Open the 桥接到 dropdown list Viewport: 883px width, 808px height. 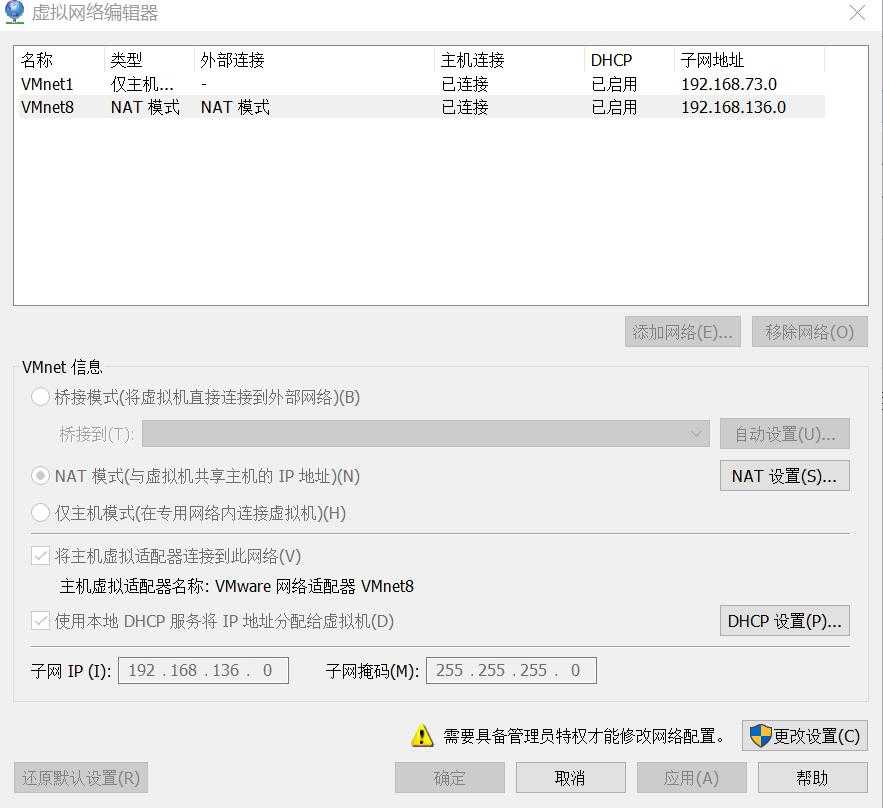[x=426, y=434]
